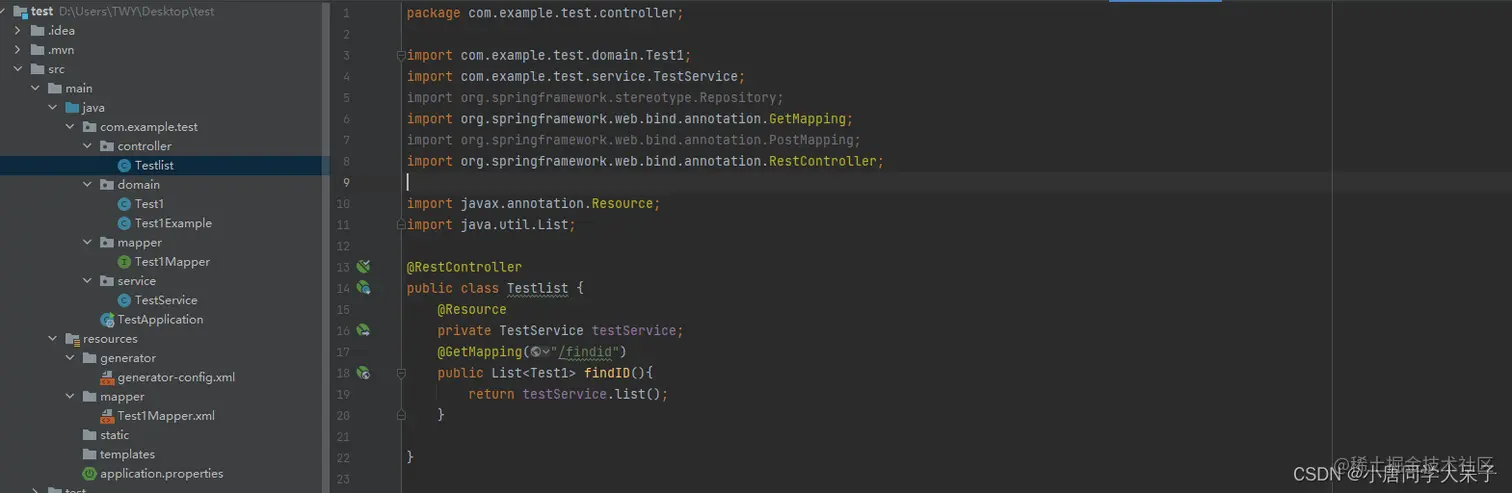
Task: Collapse the main folder
Action: (x=36, y=89)
